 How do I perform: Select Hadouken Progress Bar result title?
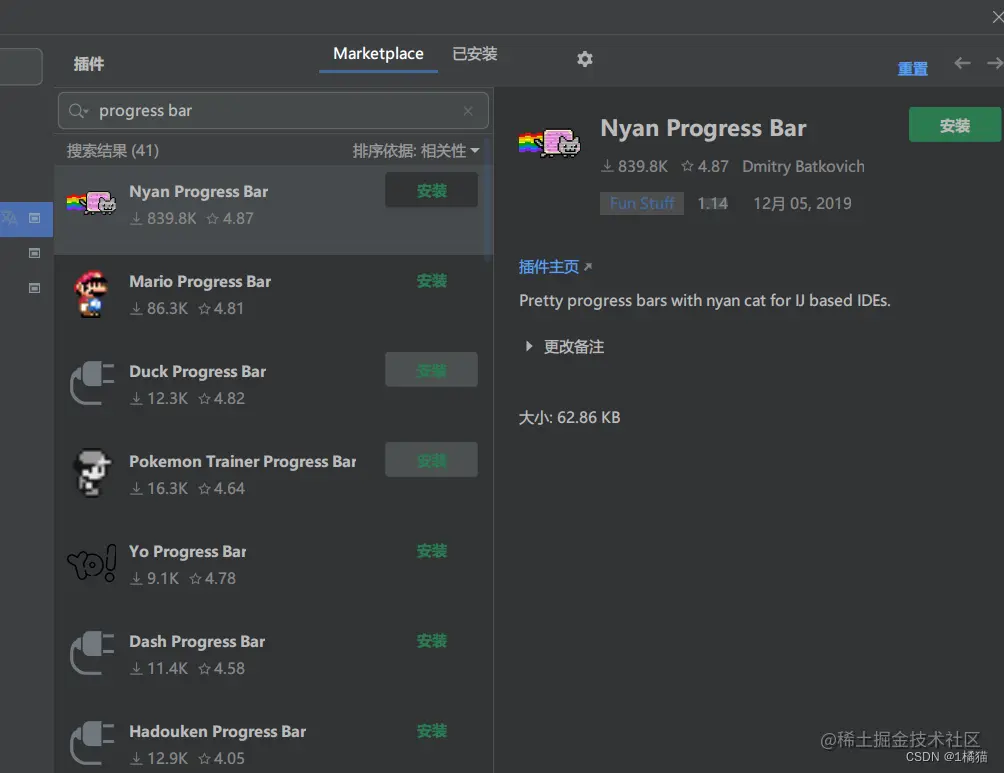coord(218,731)
